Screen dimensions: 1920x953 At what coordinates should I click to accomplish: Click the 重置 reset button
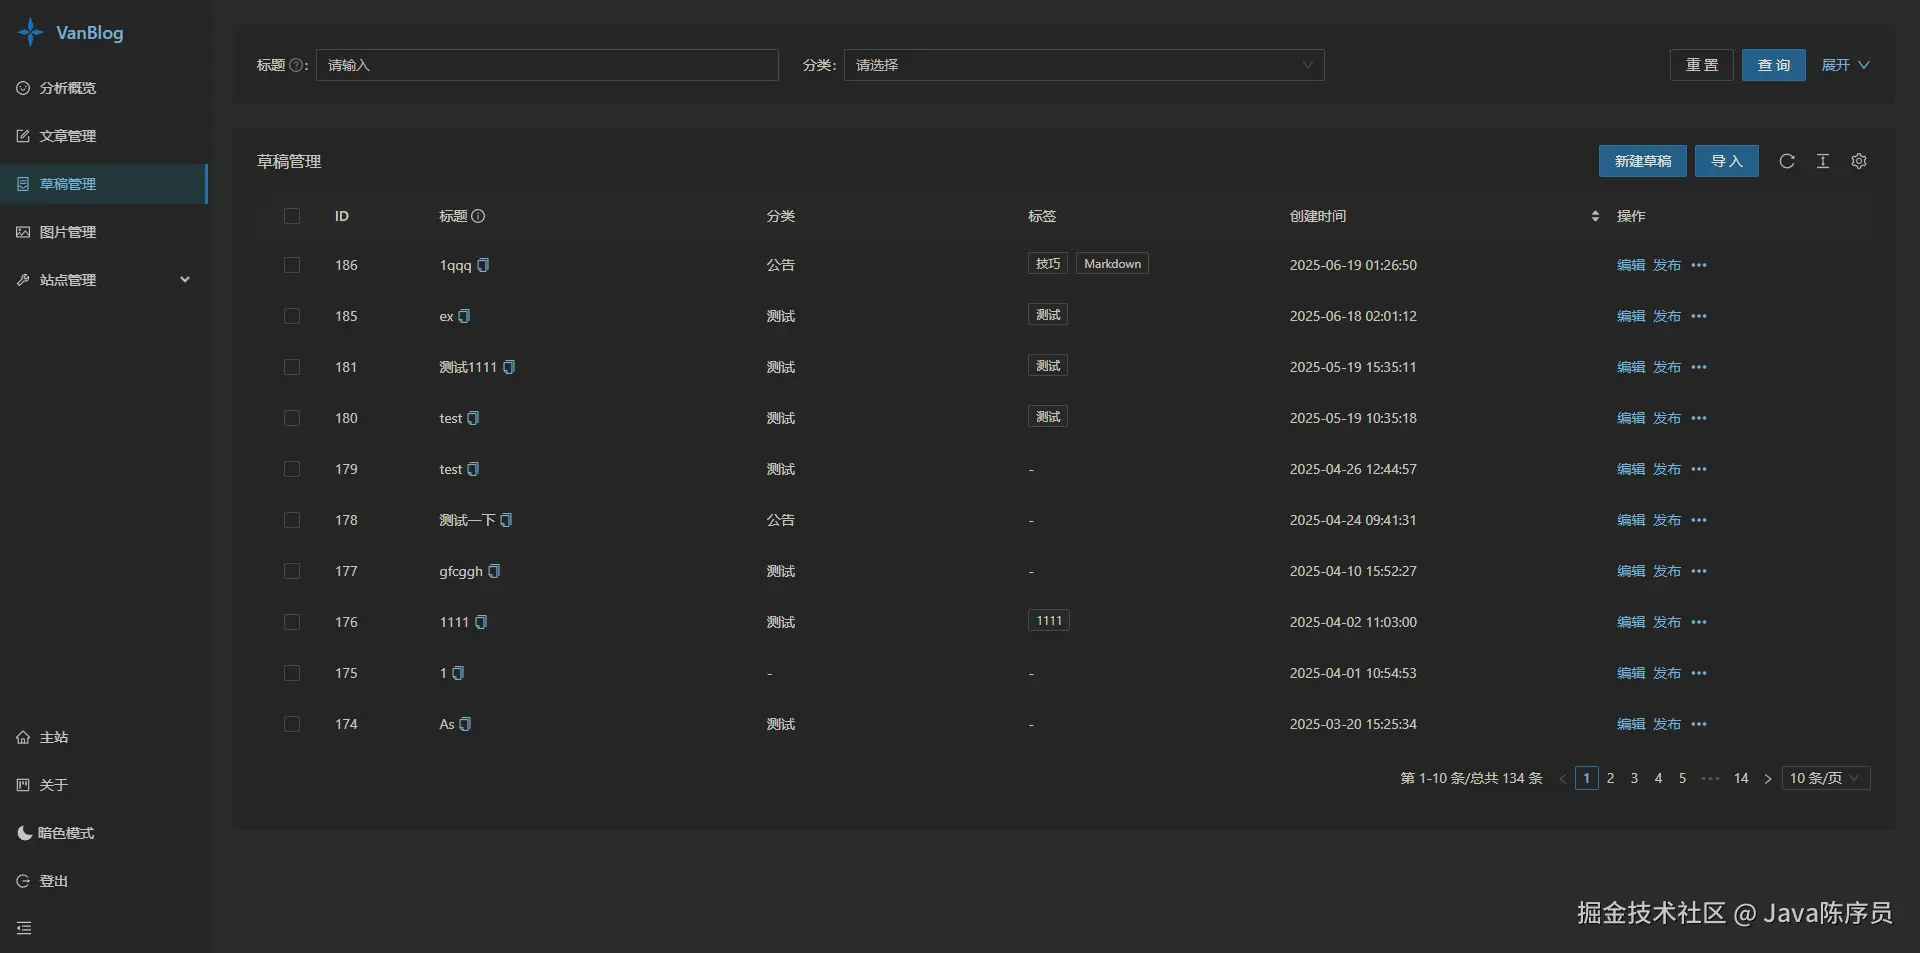pyautogui.click(x=1702, y=65)
